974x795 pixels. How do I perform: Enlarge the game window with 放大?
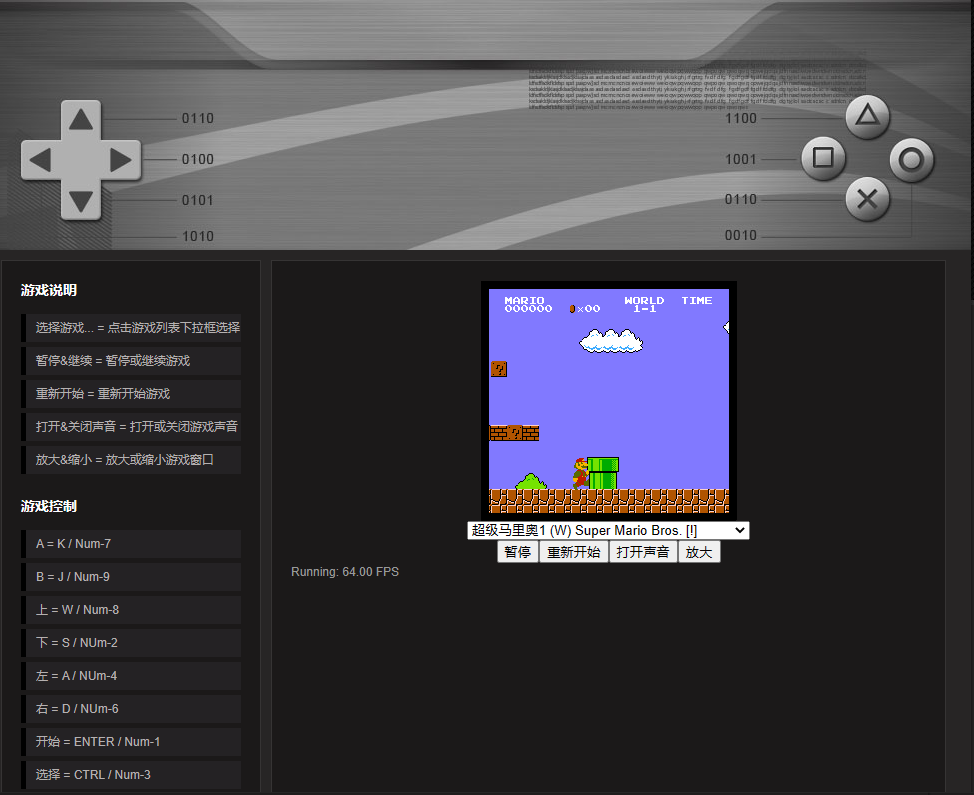pos(699,552)
